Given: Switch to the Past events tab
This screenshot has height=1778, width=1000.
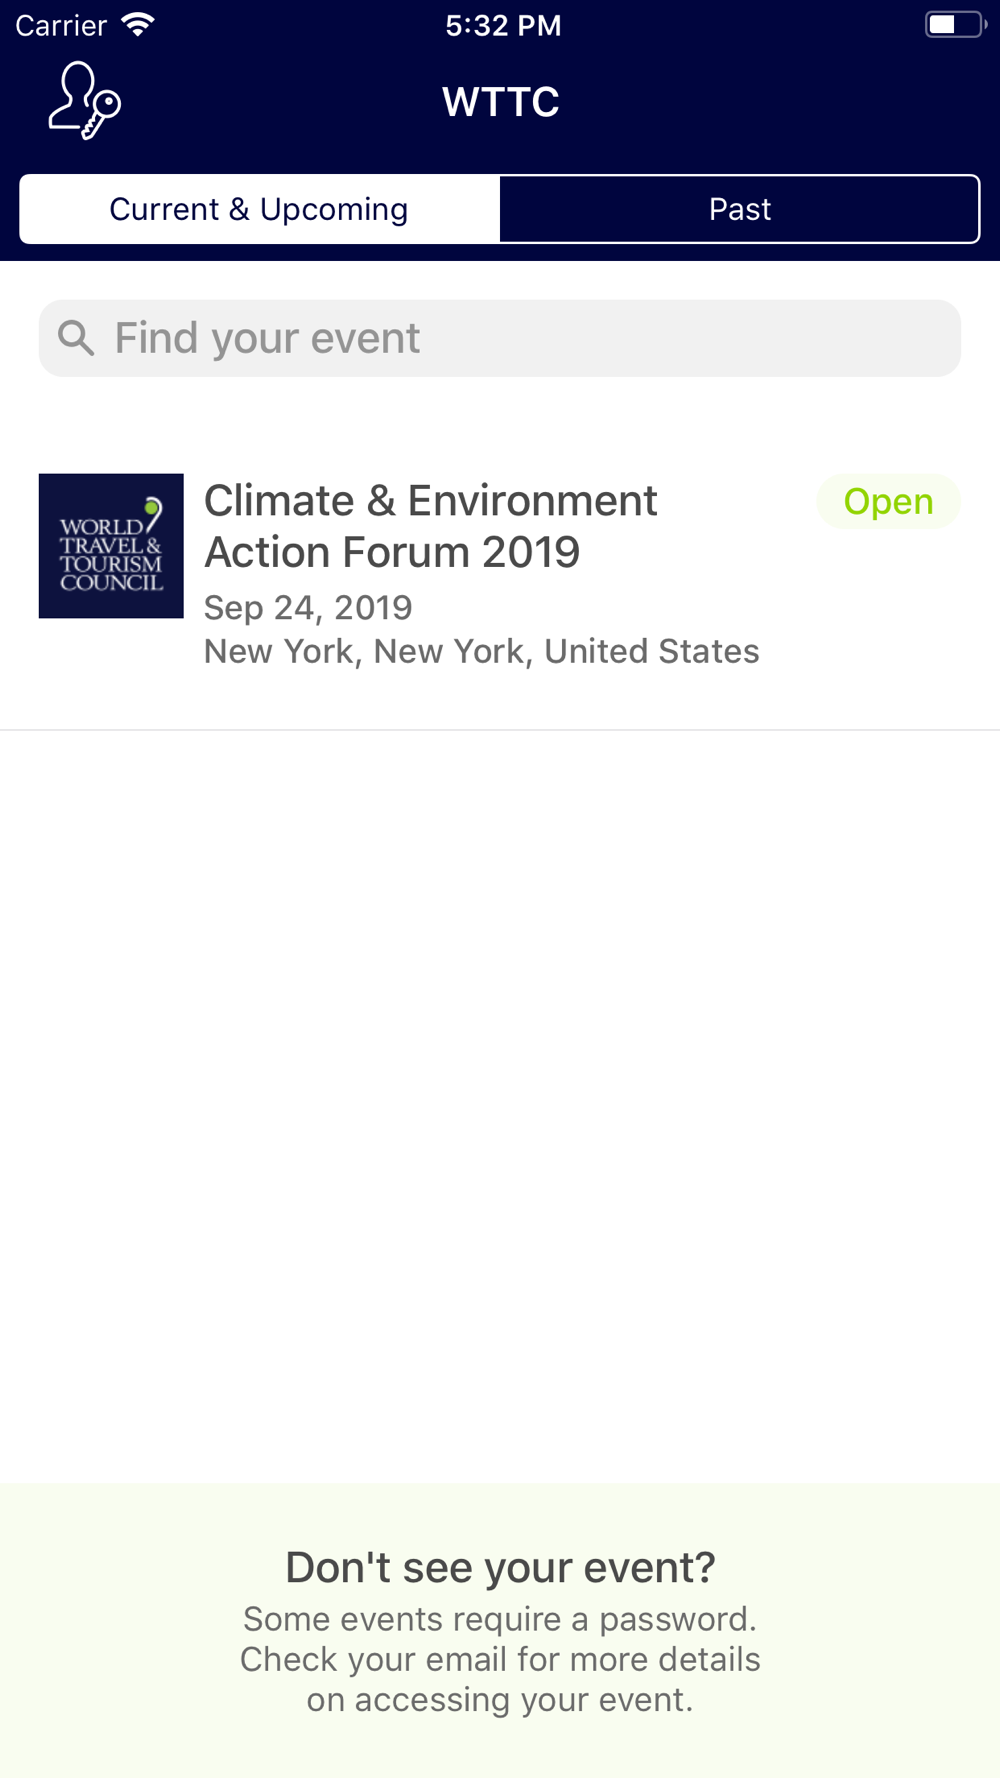Looking at the screenshot, I should tap(740, 209).
